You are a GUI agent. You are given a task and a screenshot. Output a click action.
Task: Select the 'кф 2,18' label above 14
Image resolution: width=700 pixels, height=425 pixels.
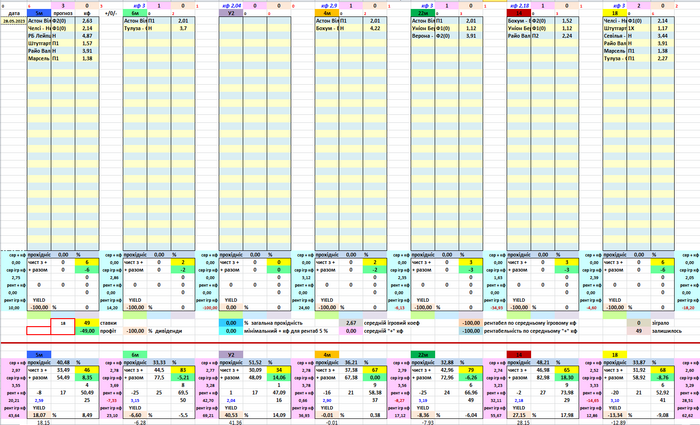[x=520, y=6]
